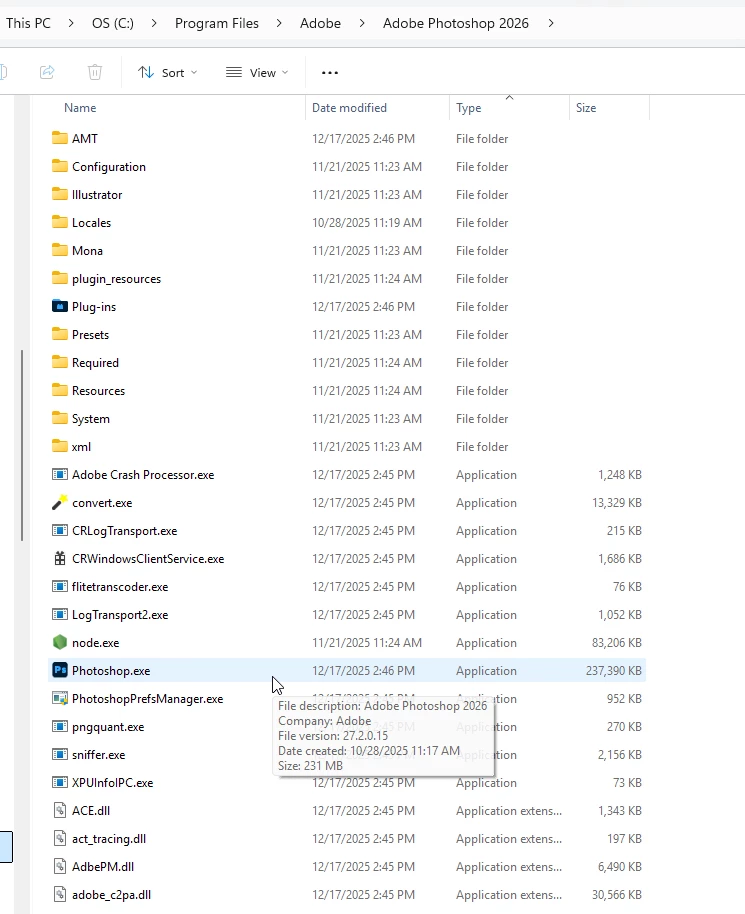Screen dimensions: 745x914
Task: Expand chevron after Adobe Photoshop 2026 breadcrumb
Action: point(551,23)
